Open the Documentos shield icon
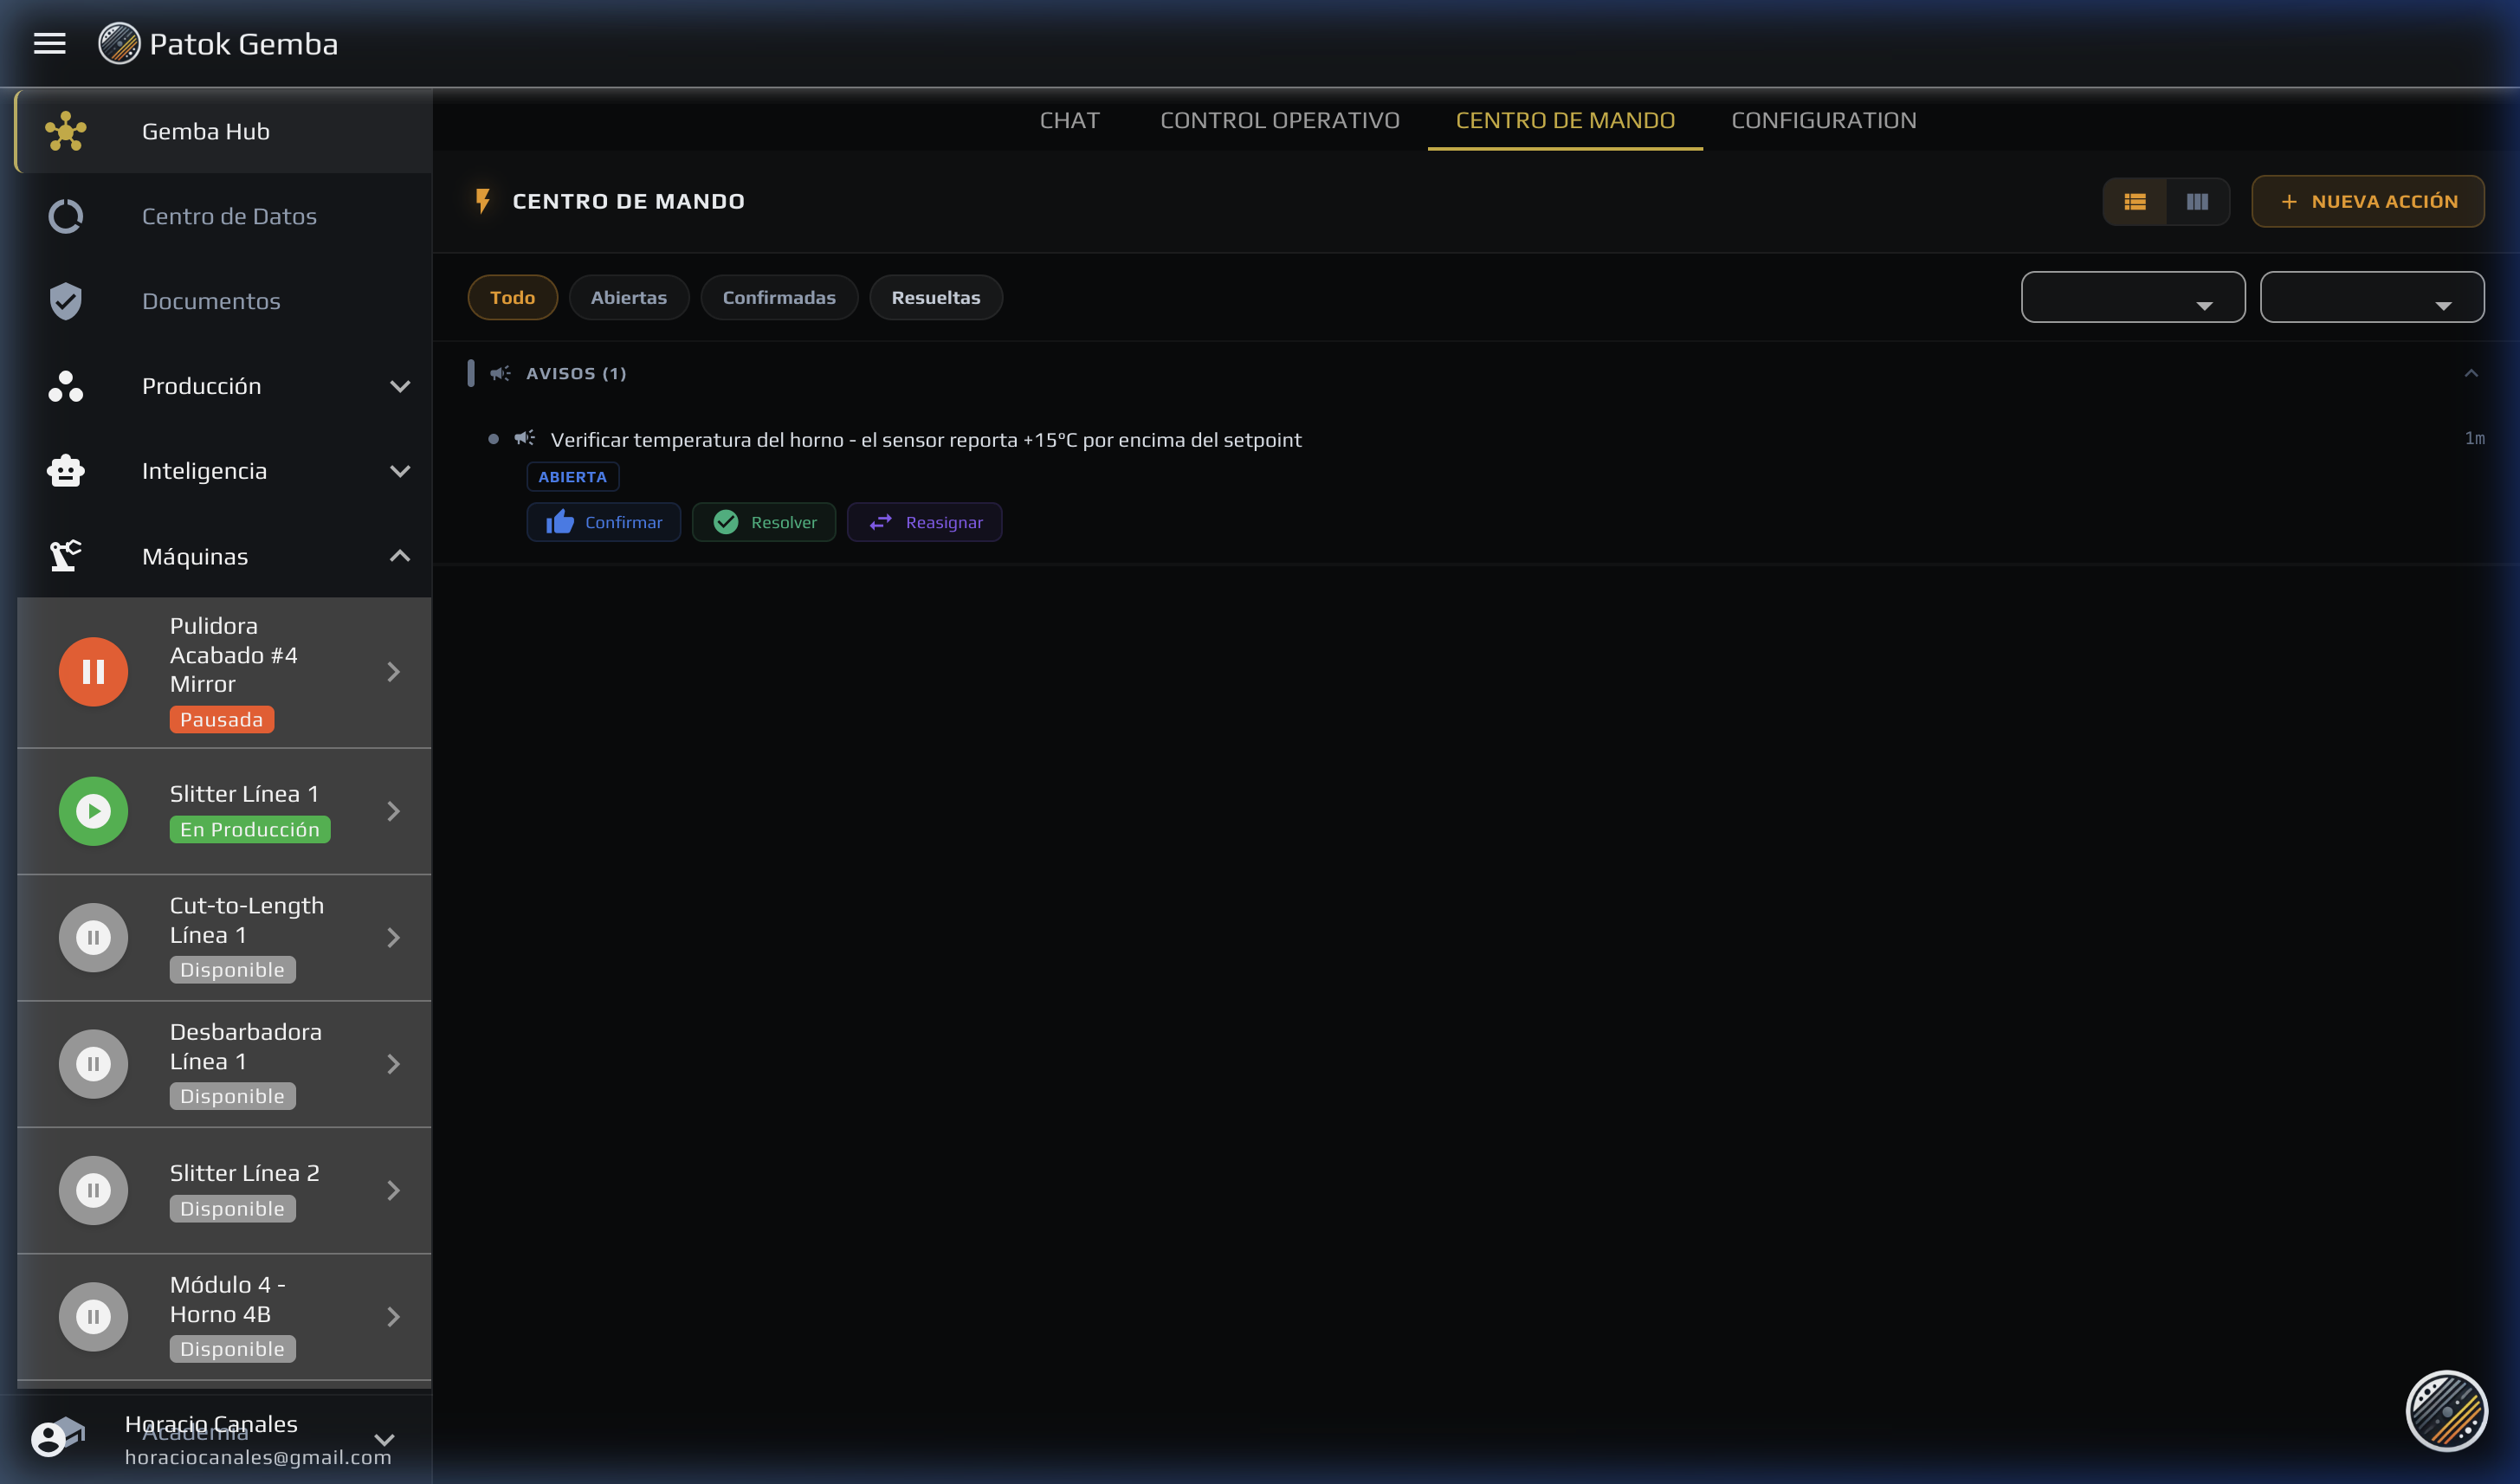The width and height of the screenshot is (2520, 1484). (x=66, y=301)
